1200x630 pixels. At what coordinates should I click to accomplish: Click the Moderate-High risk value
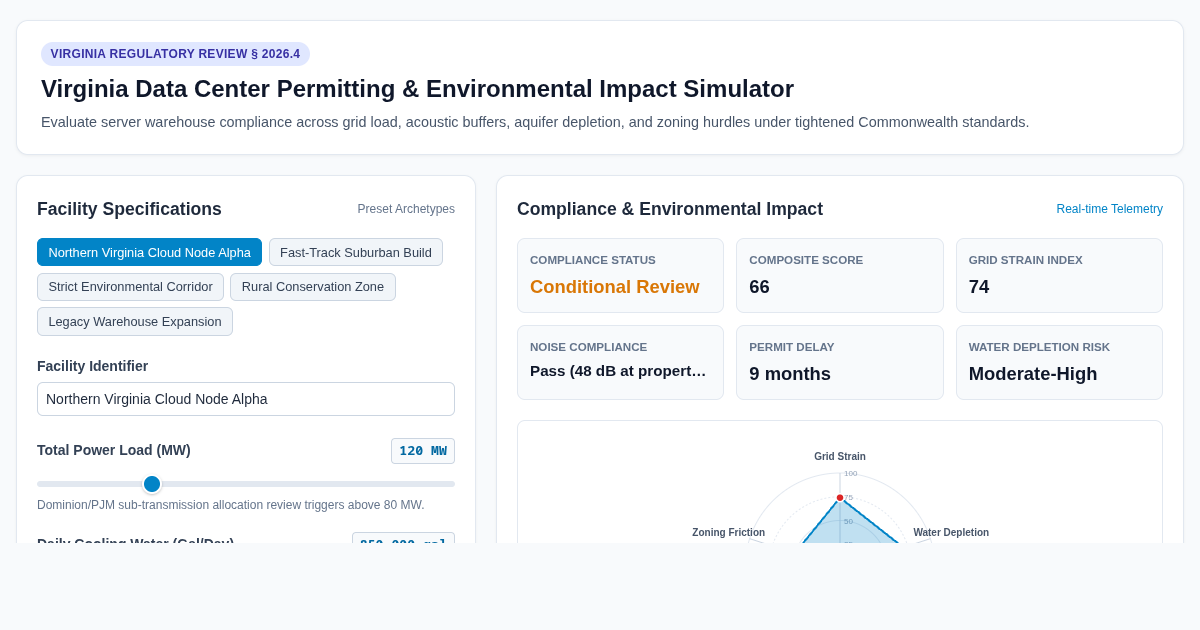coord(1033,374)
